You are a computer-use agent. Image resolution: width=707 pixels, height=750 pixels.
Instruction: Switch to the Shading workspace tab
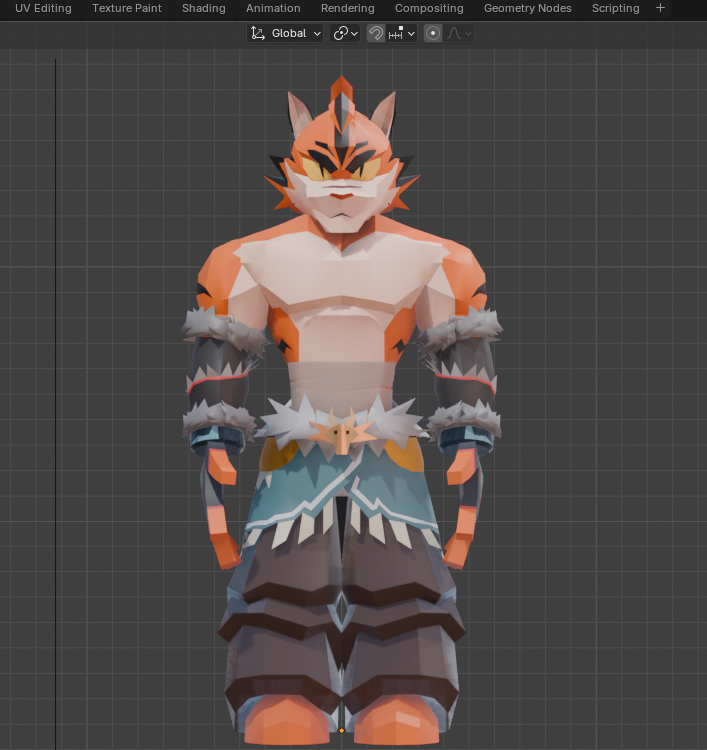204,8
